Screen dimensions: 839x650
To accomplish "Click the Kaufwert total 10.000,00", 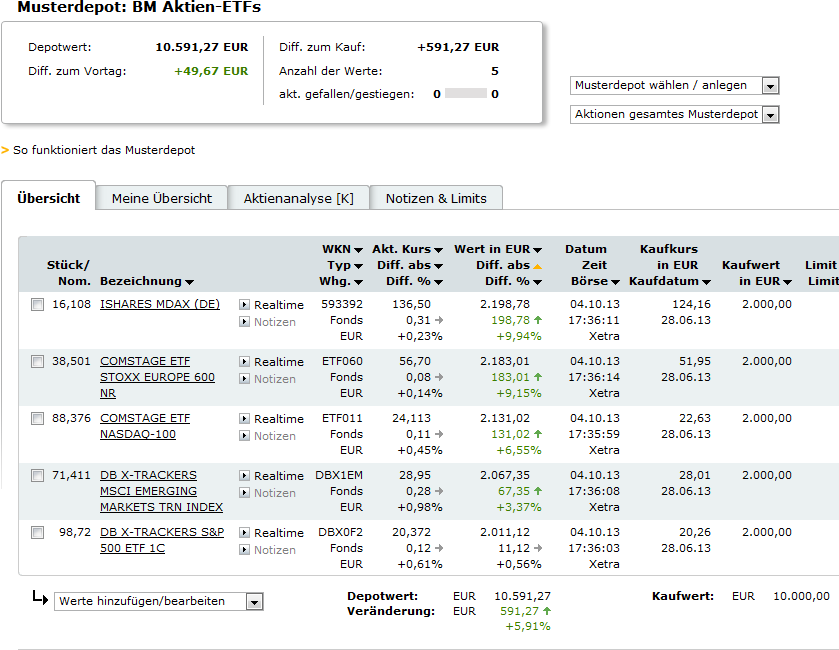I will (x=801, y=596).
